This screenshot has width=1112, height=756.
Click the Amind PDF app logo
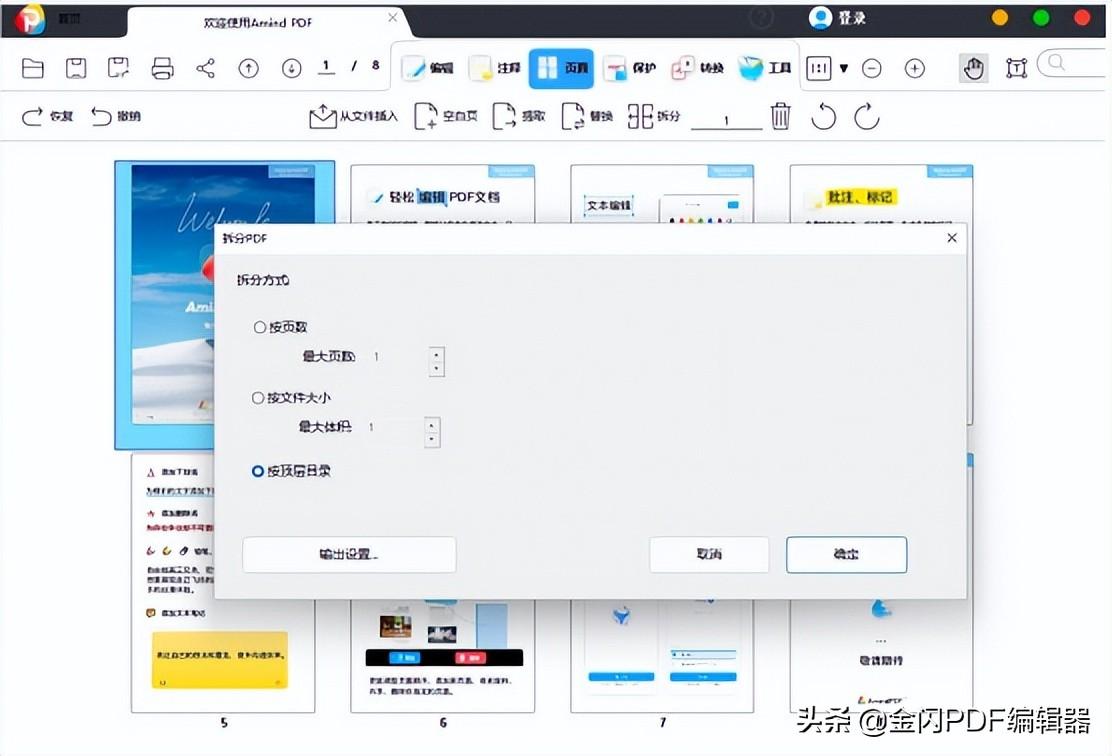30,19
